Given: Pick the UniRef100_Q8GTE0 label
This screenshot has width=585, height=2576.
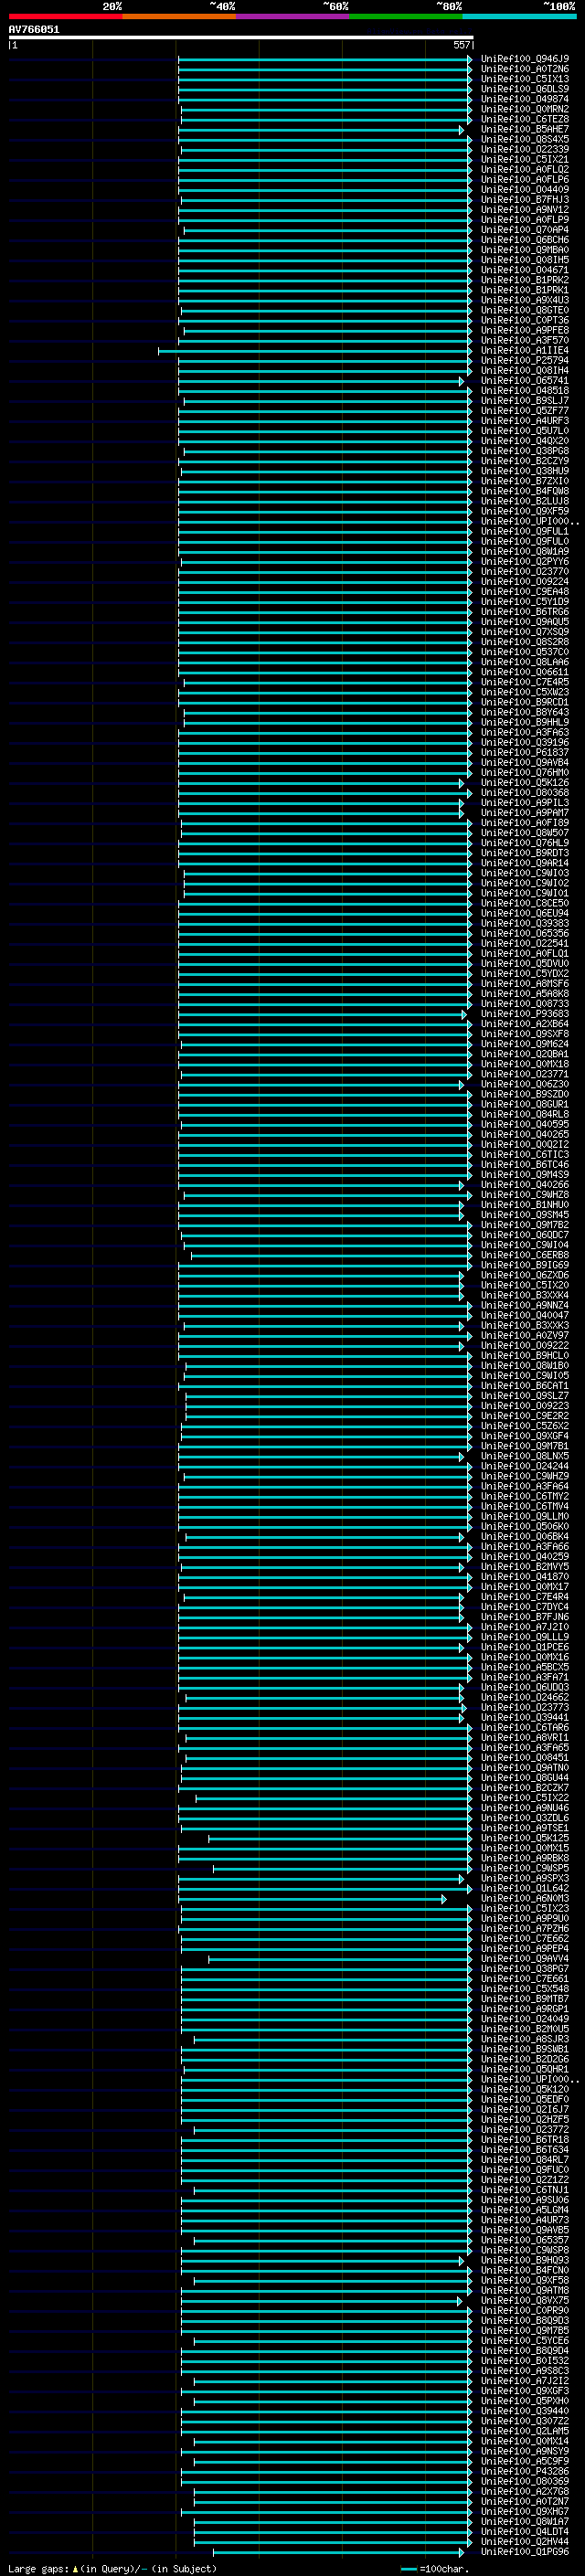Looking at the screenshot, I should 525,310.
